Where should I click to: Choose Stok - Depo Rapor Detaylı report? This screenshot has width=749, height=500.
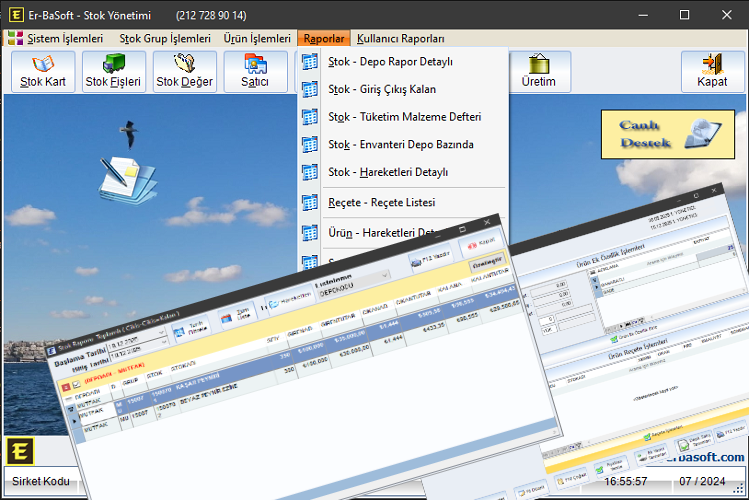tap(390, 62)
